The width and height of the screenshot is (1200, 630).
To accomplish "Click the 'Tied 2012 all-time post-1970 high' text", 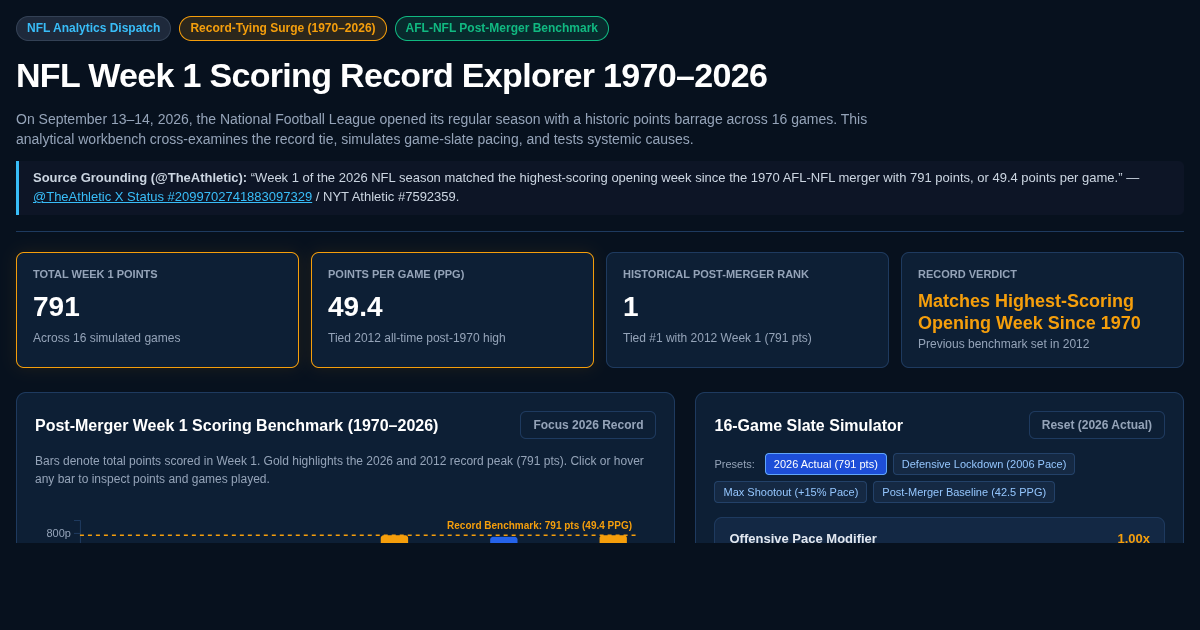I will [417, 338].
